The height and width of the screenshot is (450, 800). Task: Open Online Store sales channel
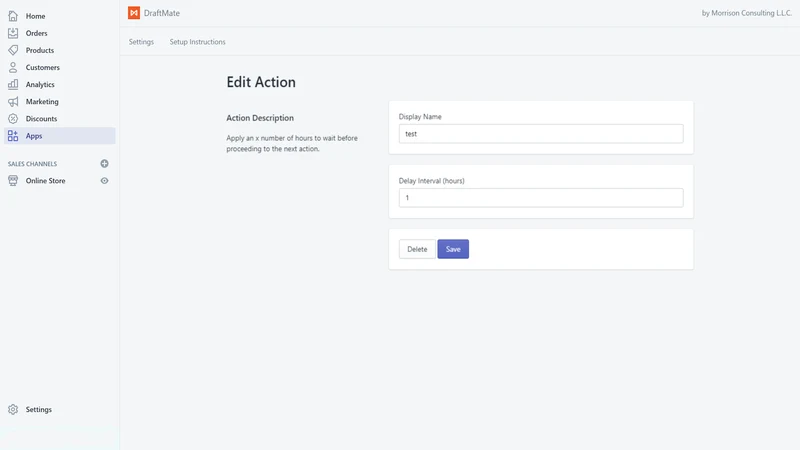tap(45, 181)
